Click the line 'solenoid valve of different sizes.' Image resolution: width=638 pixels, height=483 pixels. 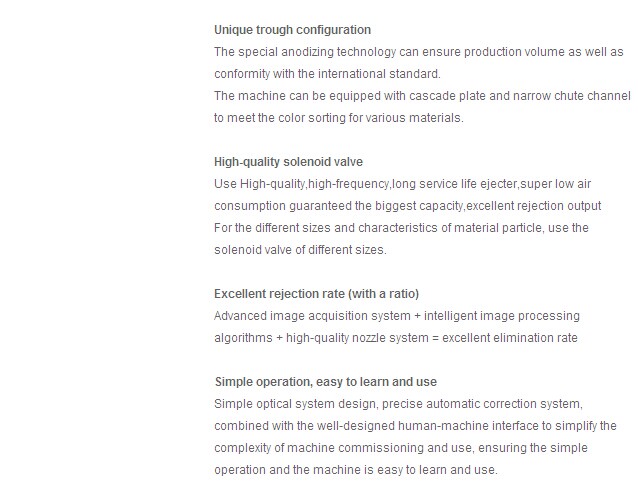click(300, 250)
